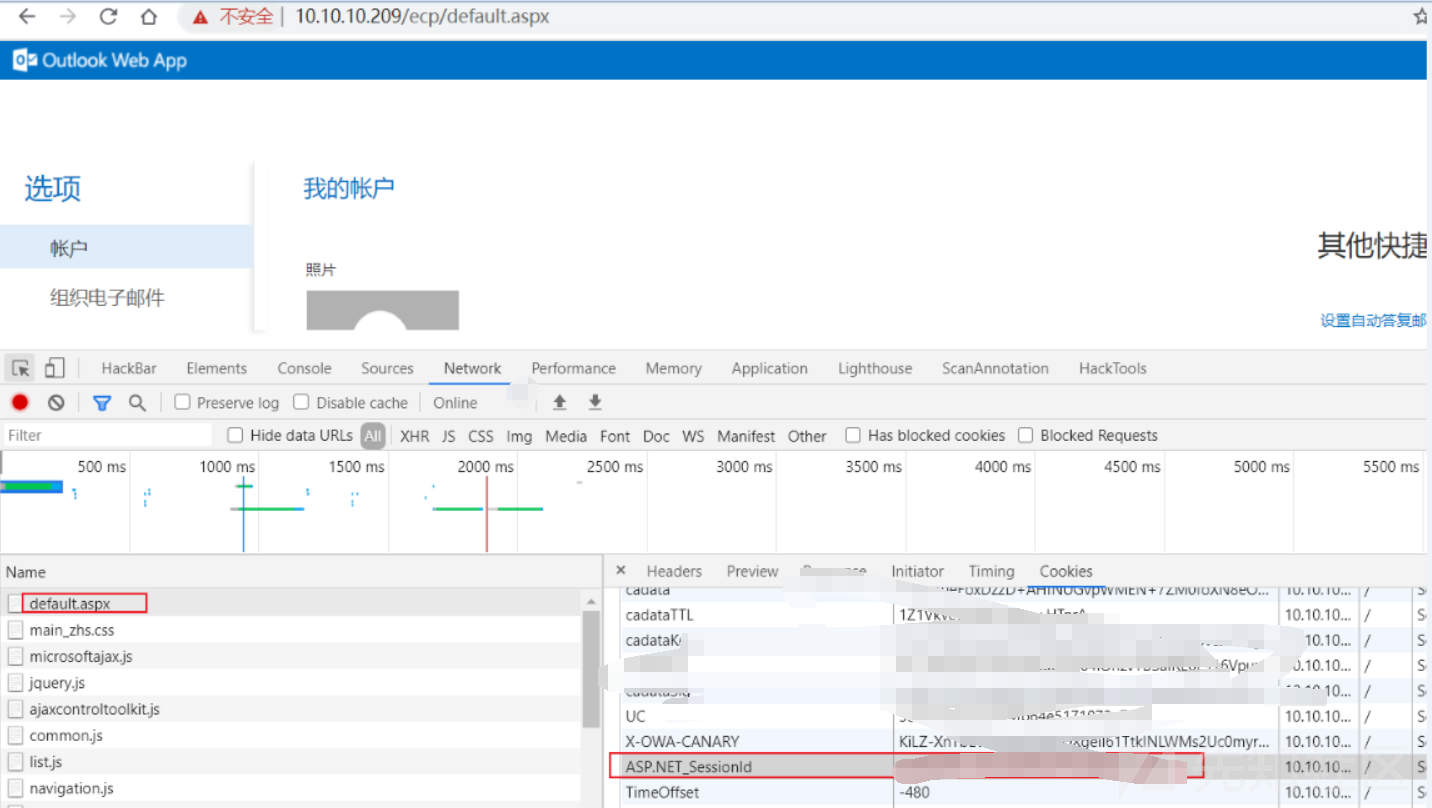Toggle the Hide data URLs checkbox

pos(235,435)
